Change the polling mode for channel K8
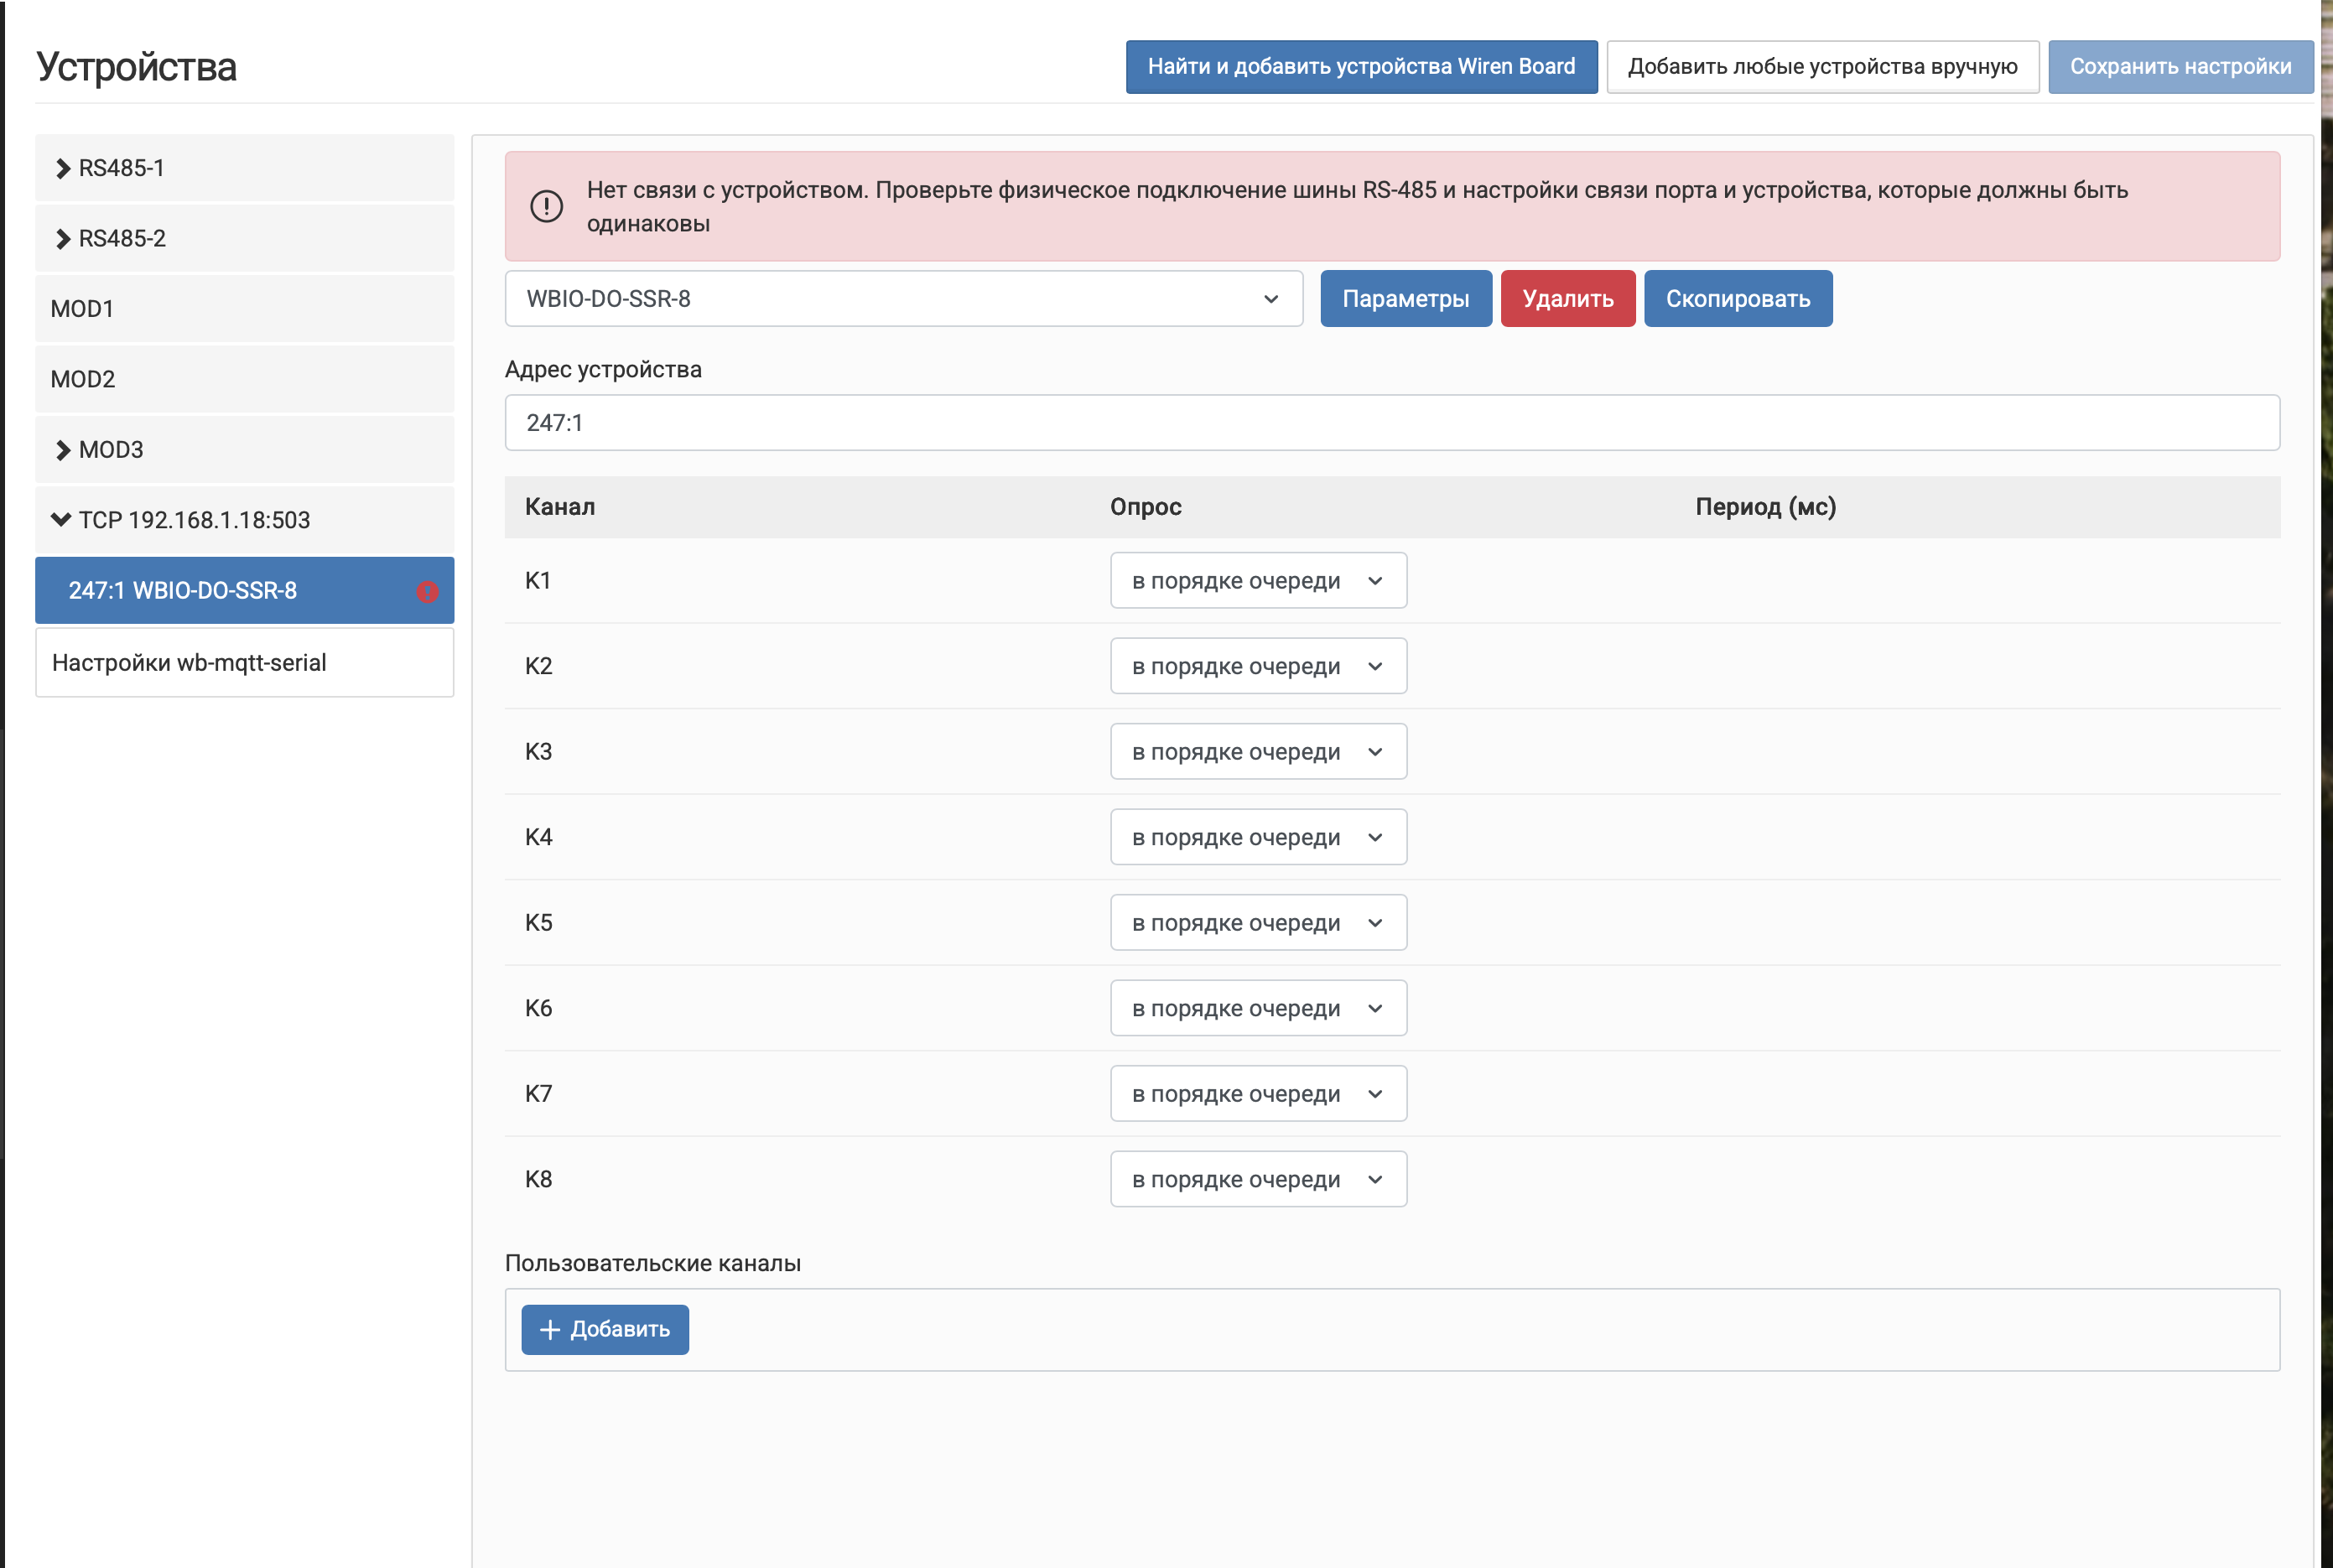 click(1257, 1179)
